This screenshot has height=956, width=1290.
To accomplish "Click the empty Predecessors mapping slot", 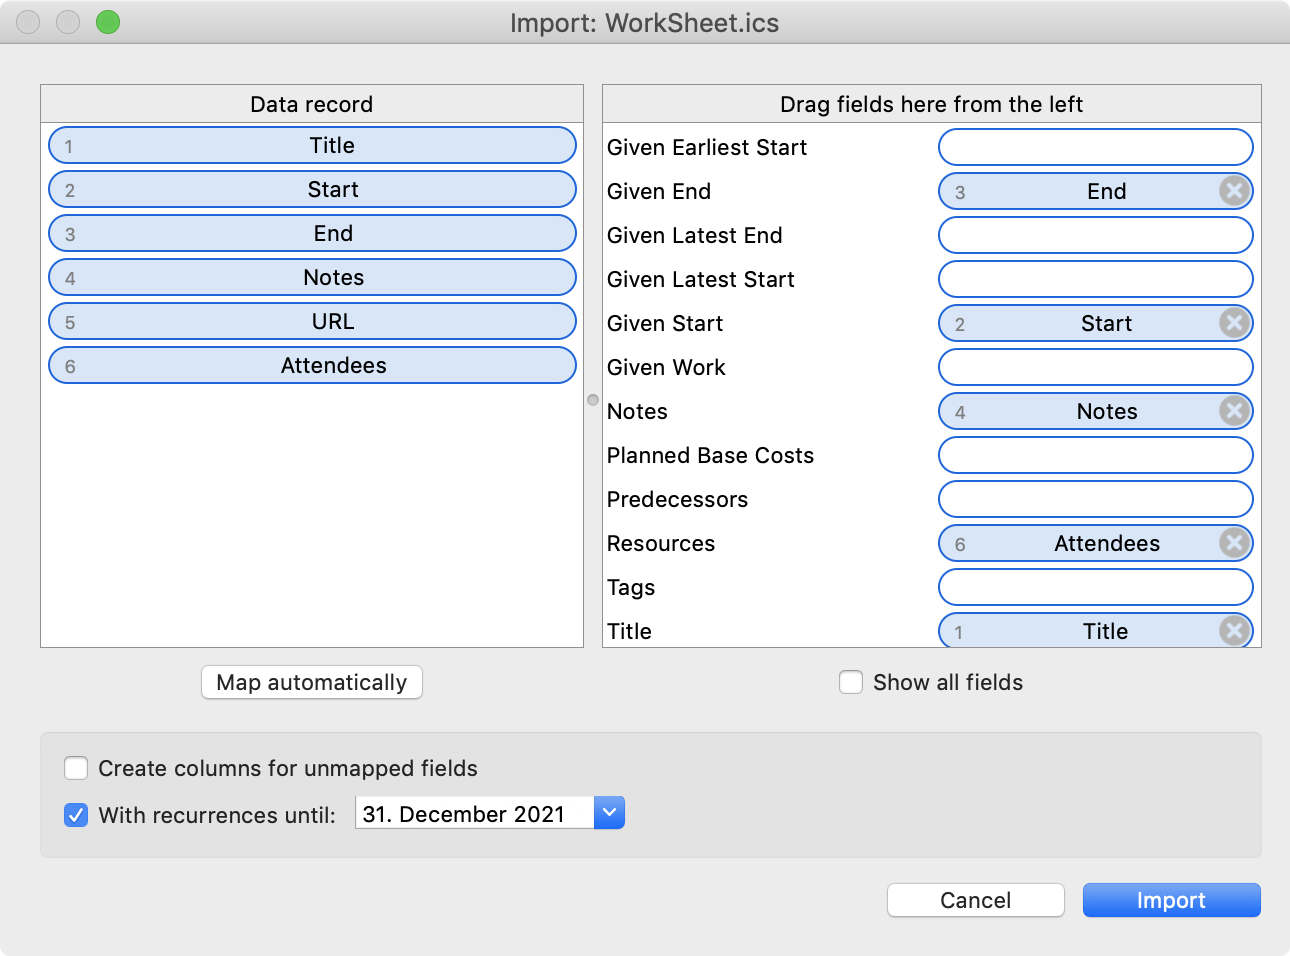I will pos(1095,499).
